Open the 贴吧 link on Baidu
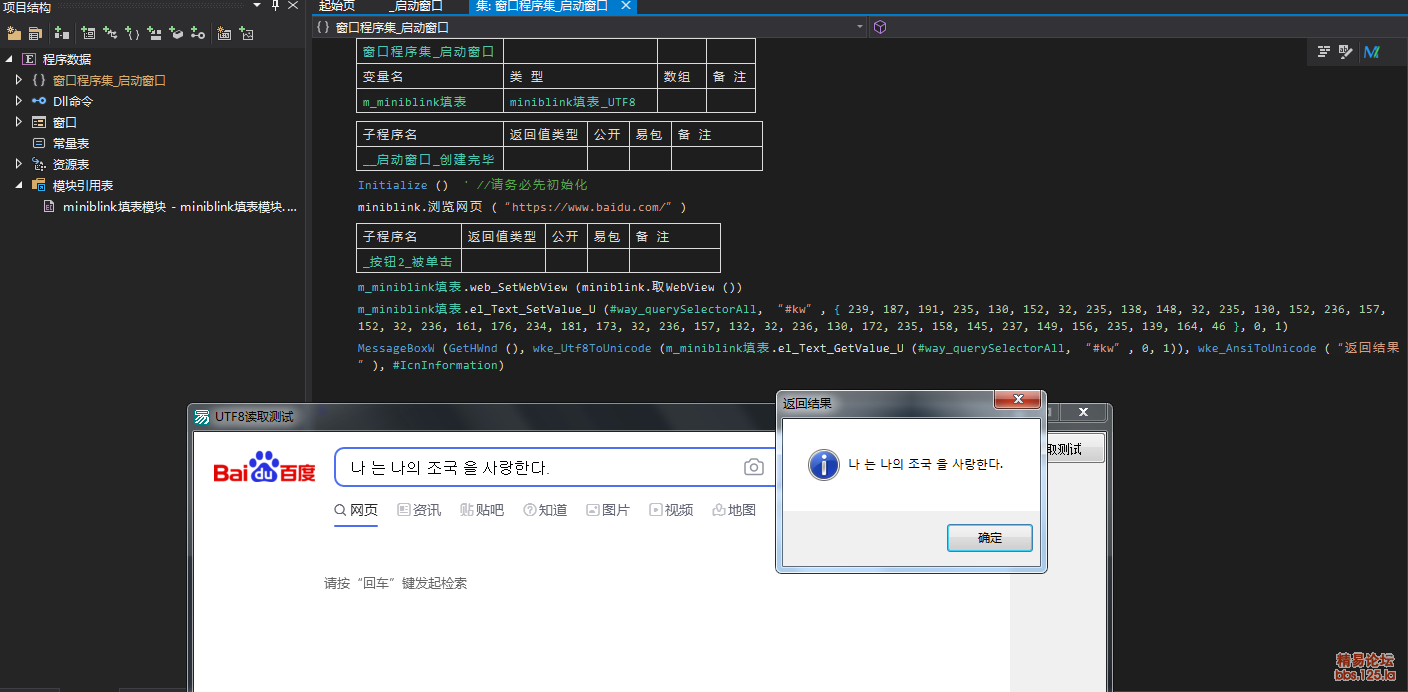The height and width of the screenshot is (692, 1408). point(482,510)
